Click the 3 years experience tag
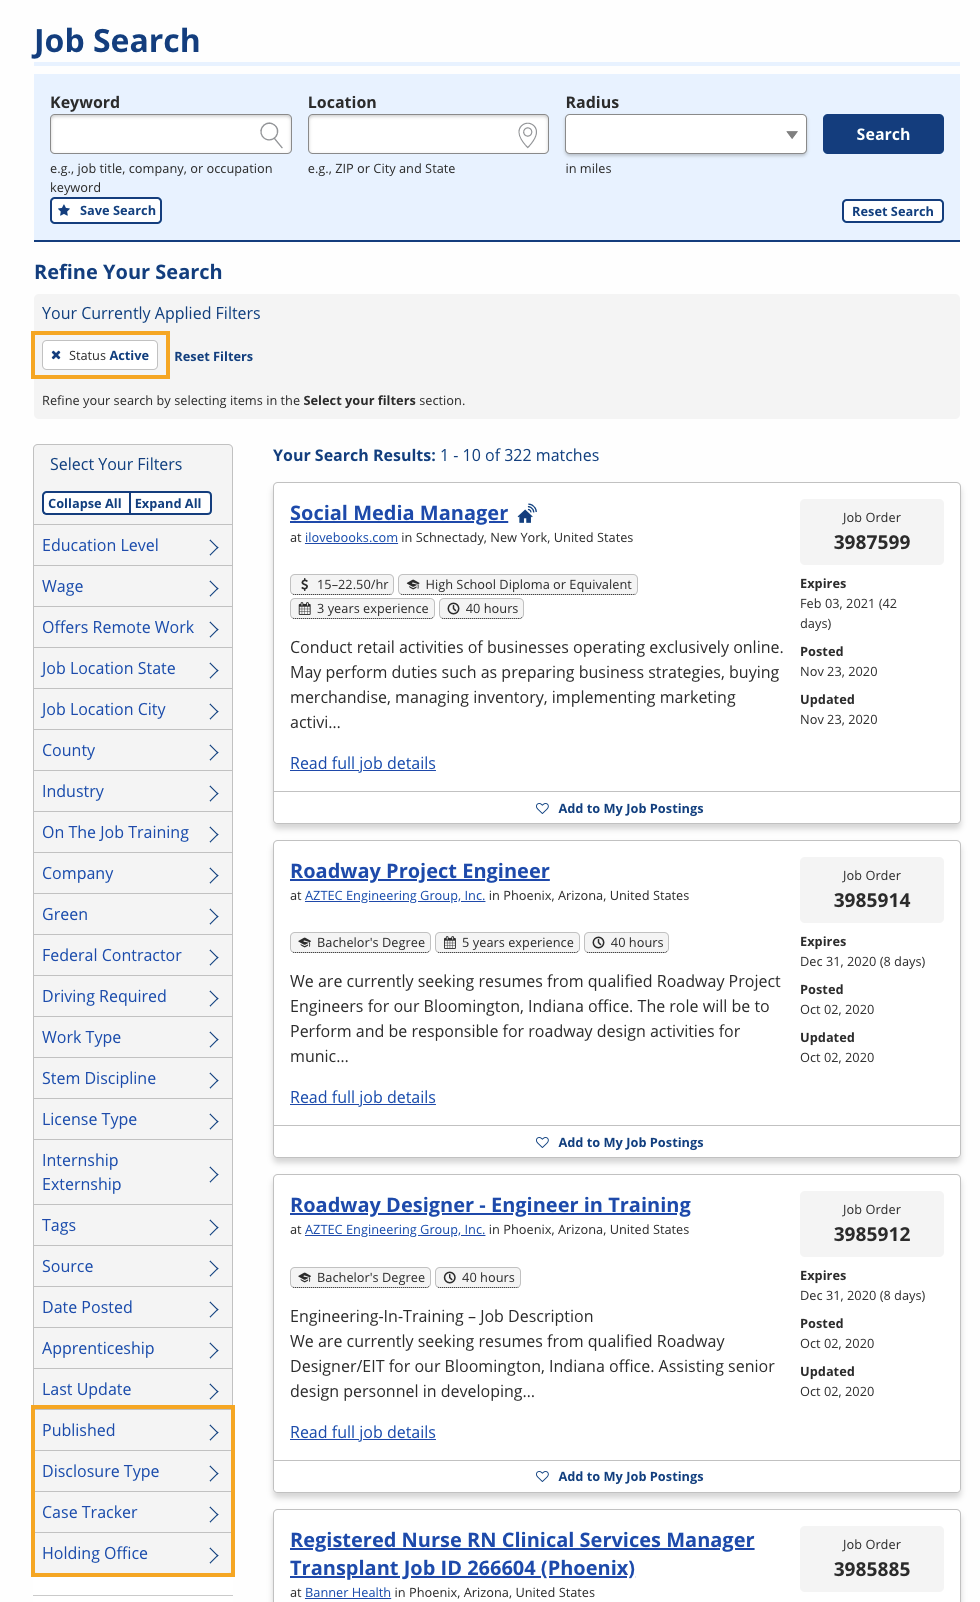 [363, 608]
